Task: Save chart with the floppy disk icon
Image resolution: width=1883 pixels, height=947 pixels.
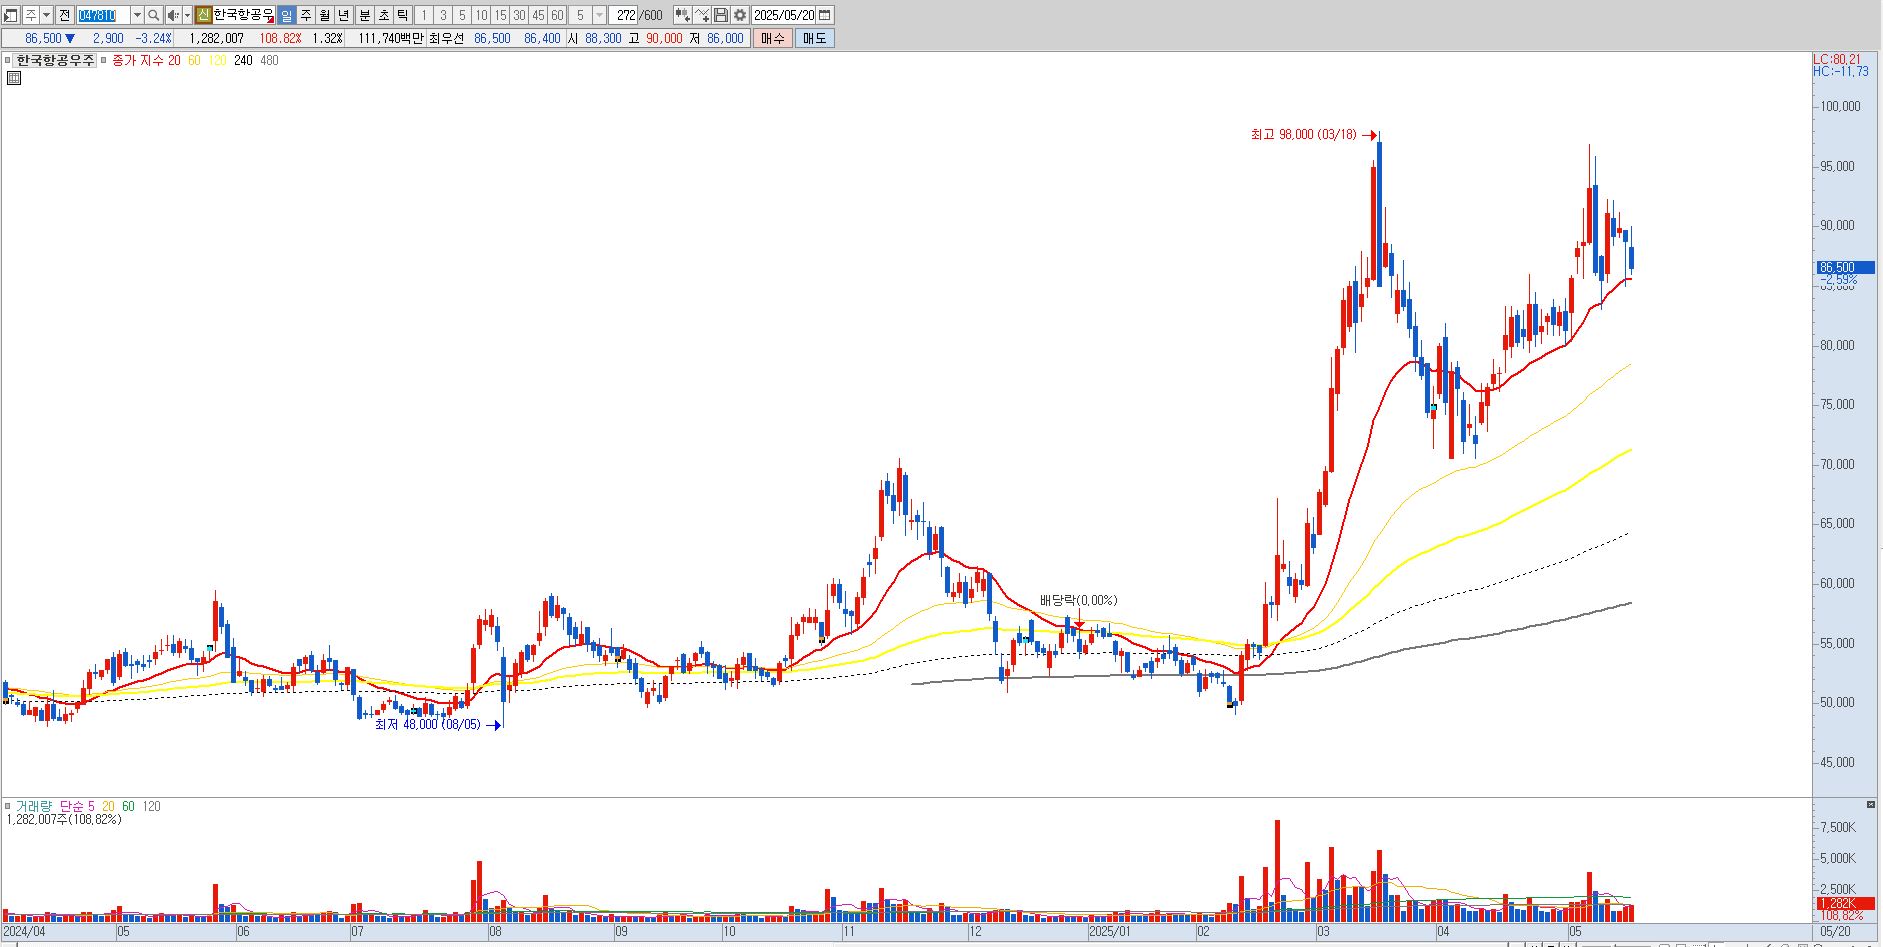Action: pos(720,15)
